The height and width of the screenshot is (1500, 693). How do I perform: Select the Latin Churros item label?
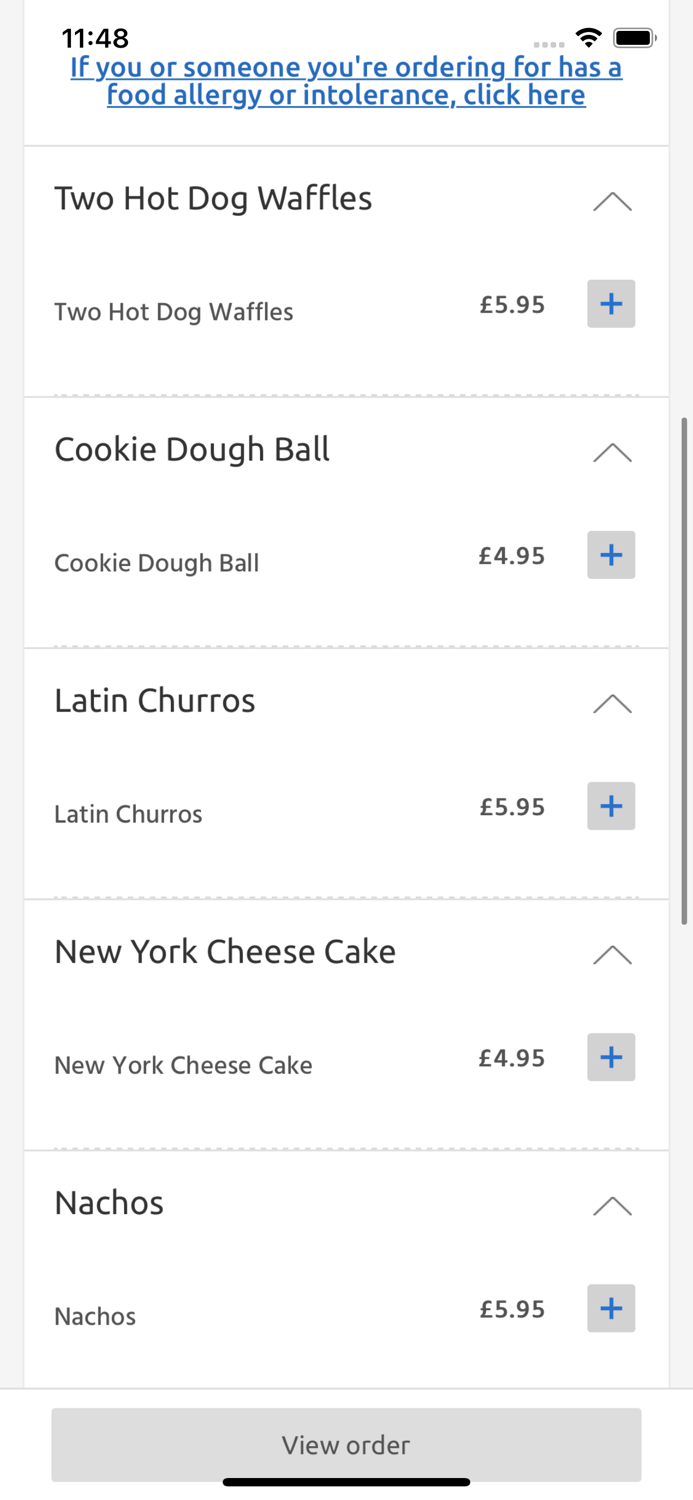click(x=128, y=814)
